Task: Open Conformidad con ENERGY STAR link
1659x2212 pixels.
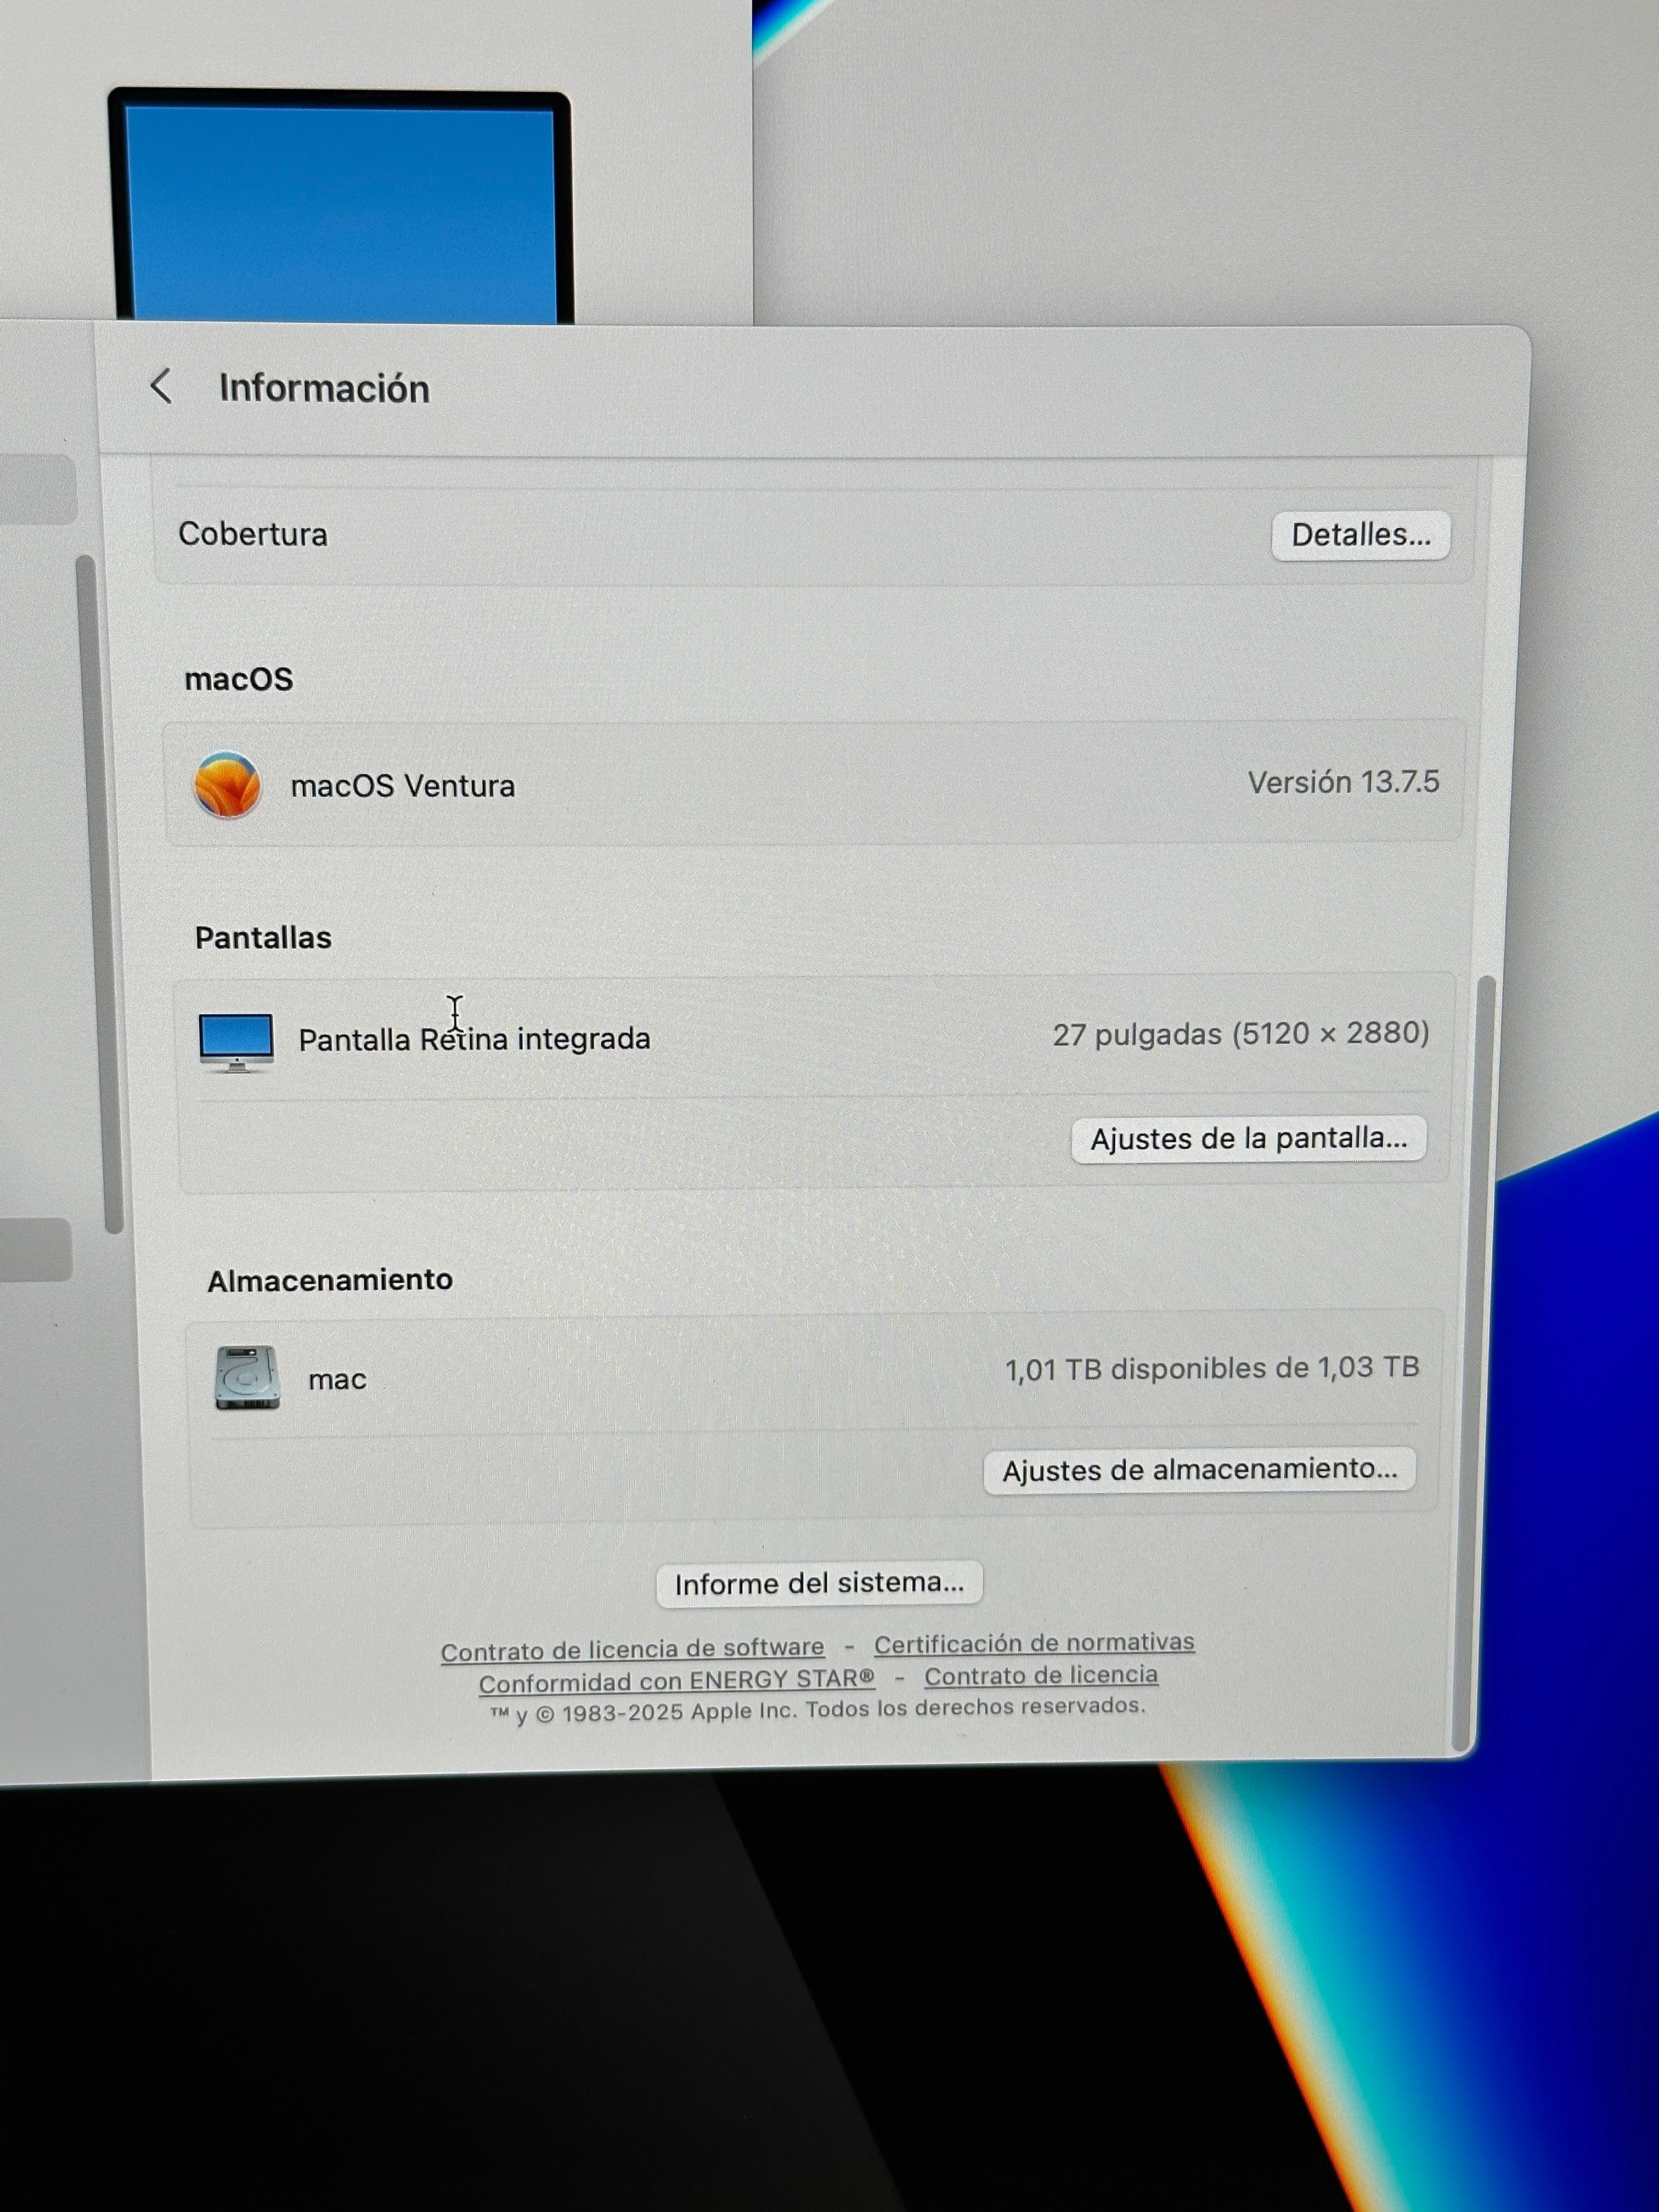Action: tap(676, 1681)
